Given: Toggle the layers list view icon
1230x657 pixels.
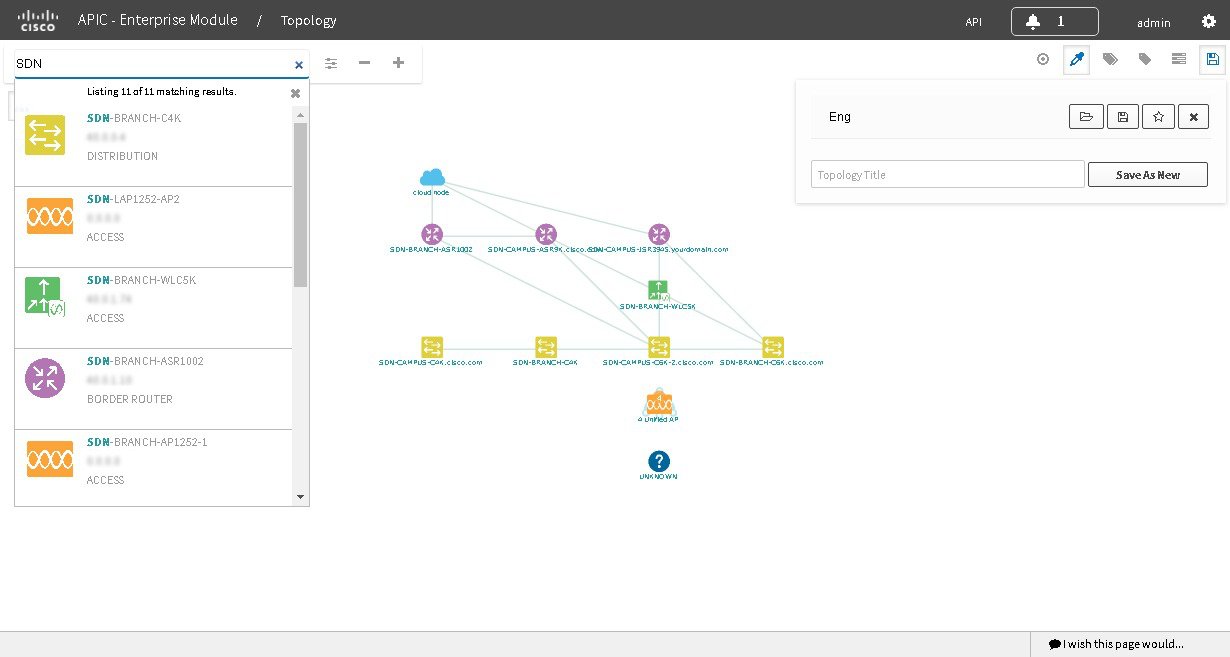Looking at the screenshot, I should [x=1179, y=60].
